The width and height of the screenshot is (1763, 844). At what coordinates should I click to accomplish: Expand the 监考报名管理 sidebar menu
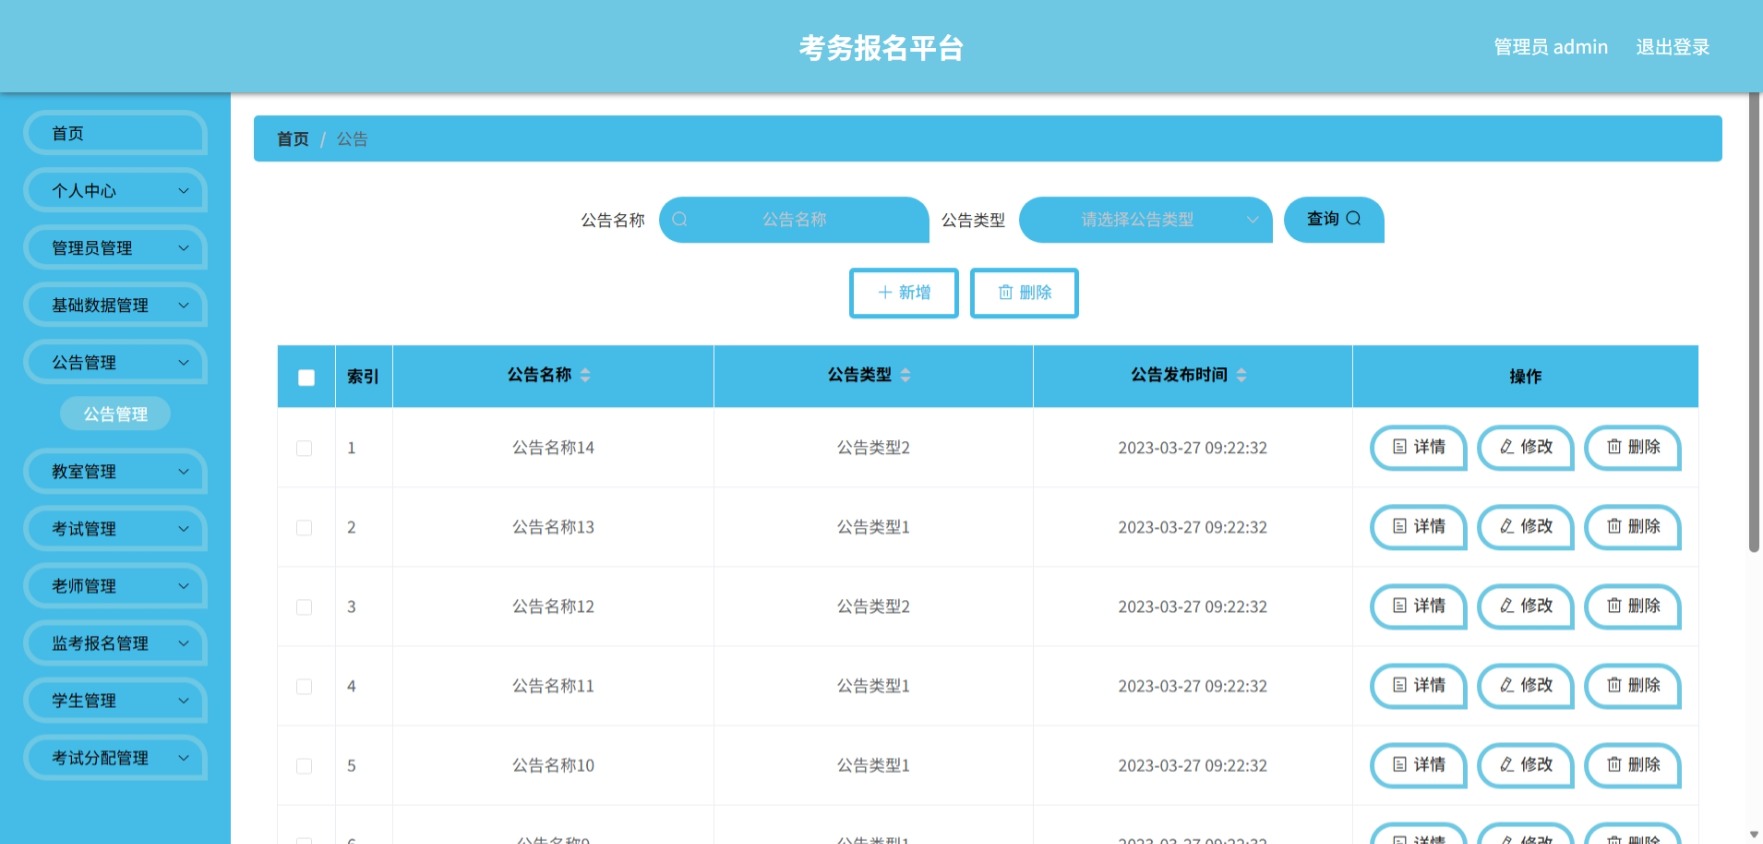pos(115,643)
